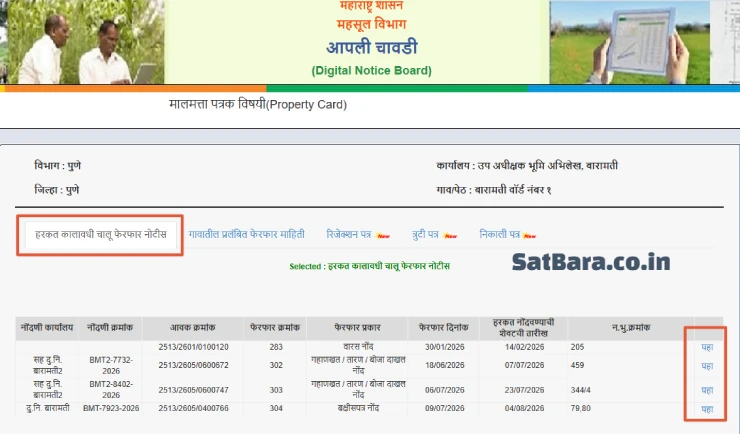The image size is (740, 434).
Task: Click the फेरफार दिनांक column header
Action: coord(443,327)
